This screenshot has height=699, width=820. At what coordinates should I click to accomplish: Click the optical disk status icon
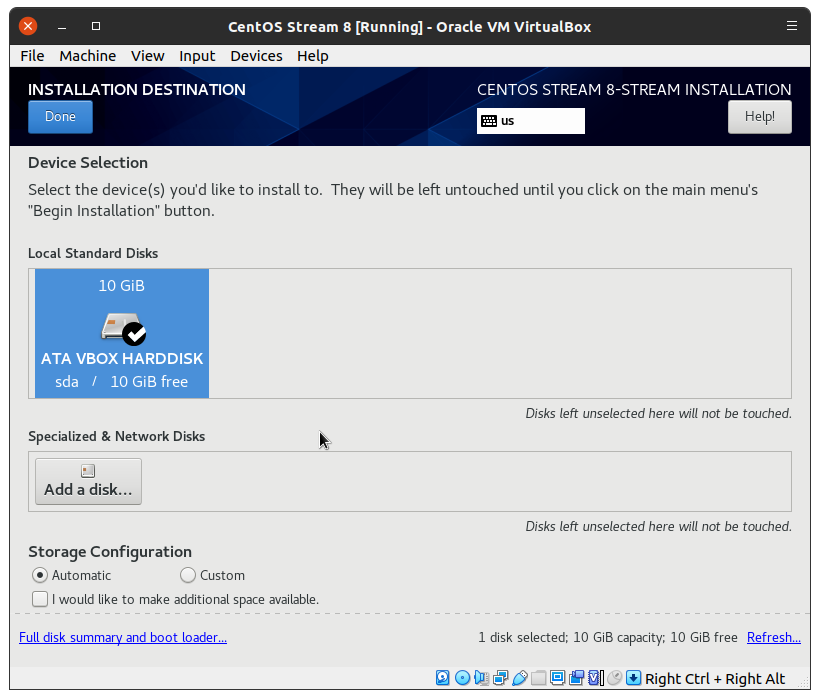click(x=462, y=678)
